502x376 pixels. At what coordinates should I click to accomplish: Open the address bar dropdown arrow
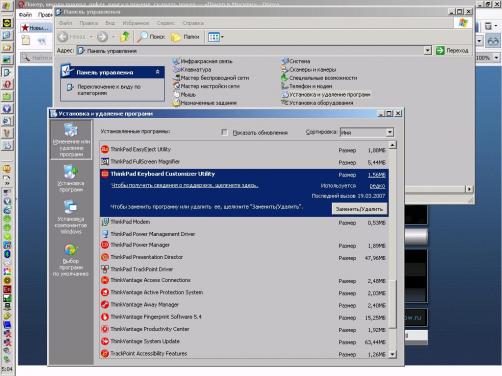pyautogui.click(x=428, y=51)
